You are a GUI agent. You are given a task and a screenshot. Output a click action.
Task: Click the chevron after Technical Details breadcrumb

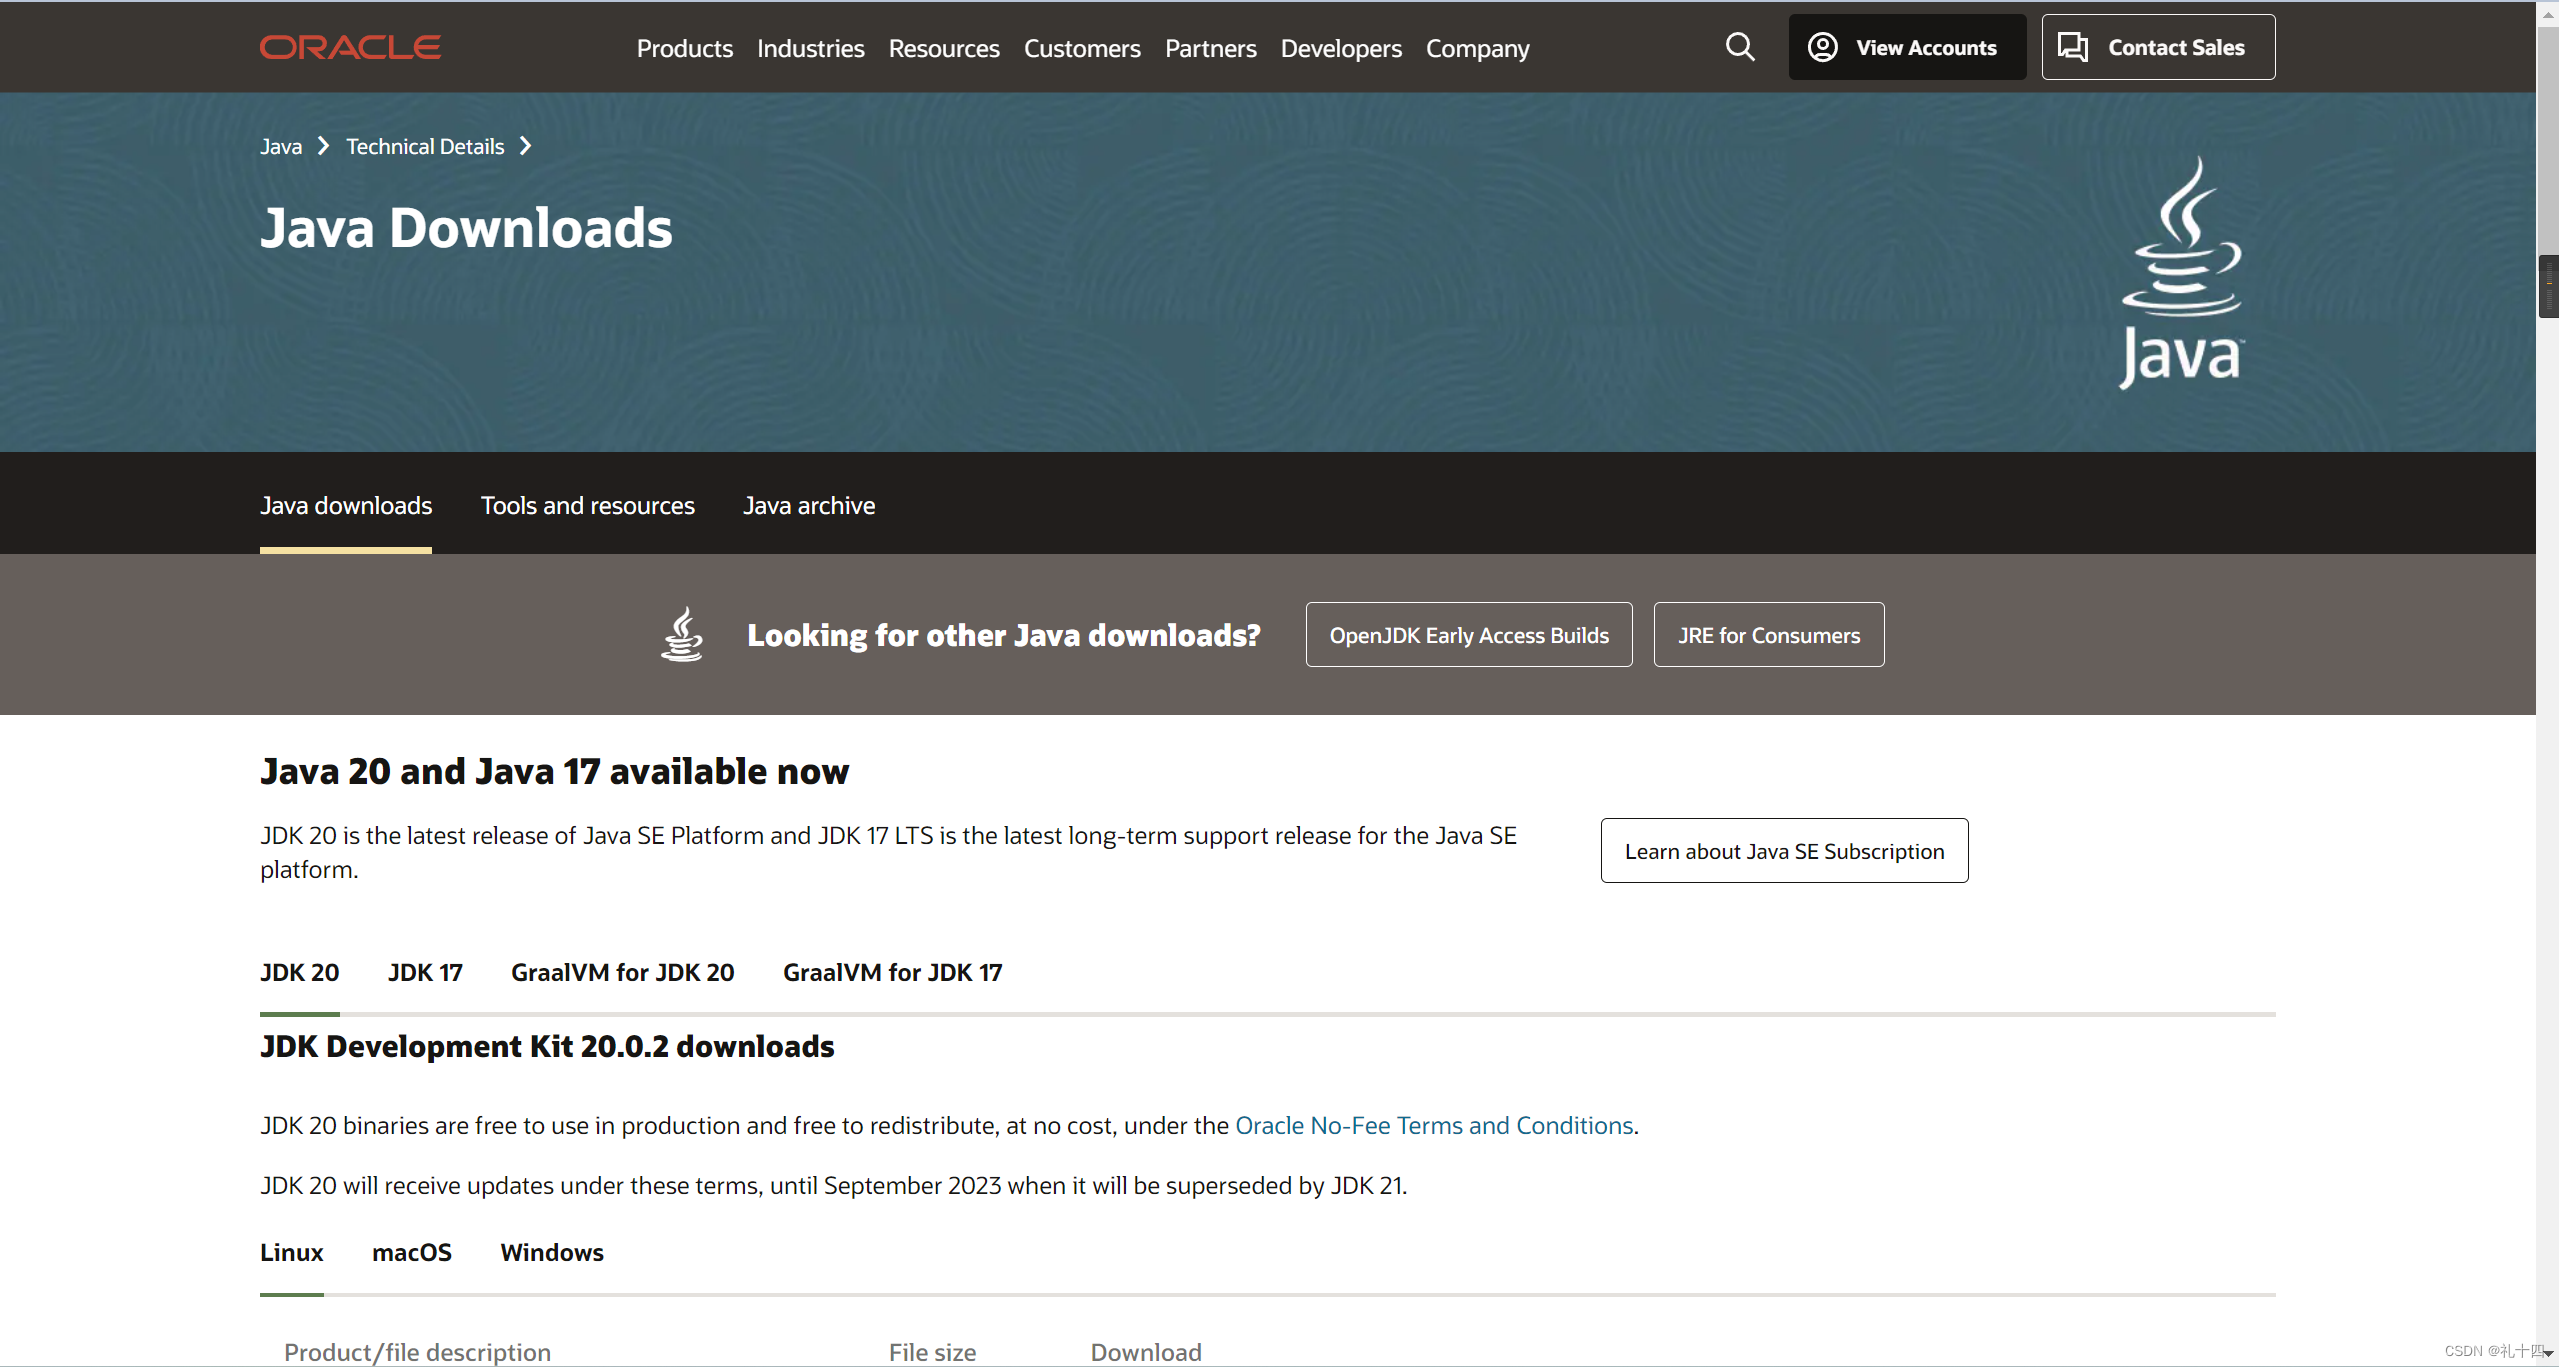tap(525, 146)
